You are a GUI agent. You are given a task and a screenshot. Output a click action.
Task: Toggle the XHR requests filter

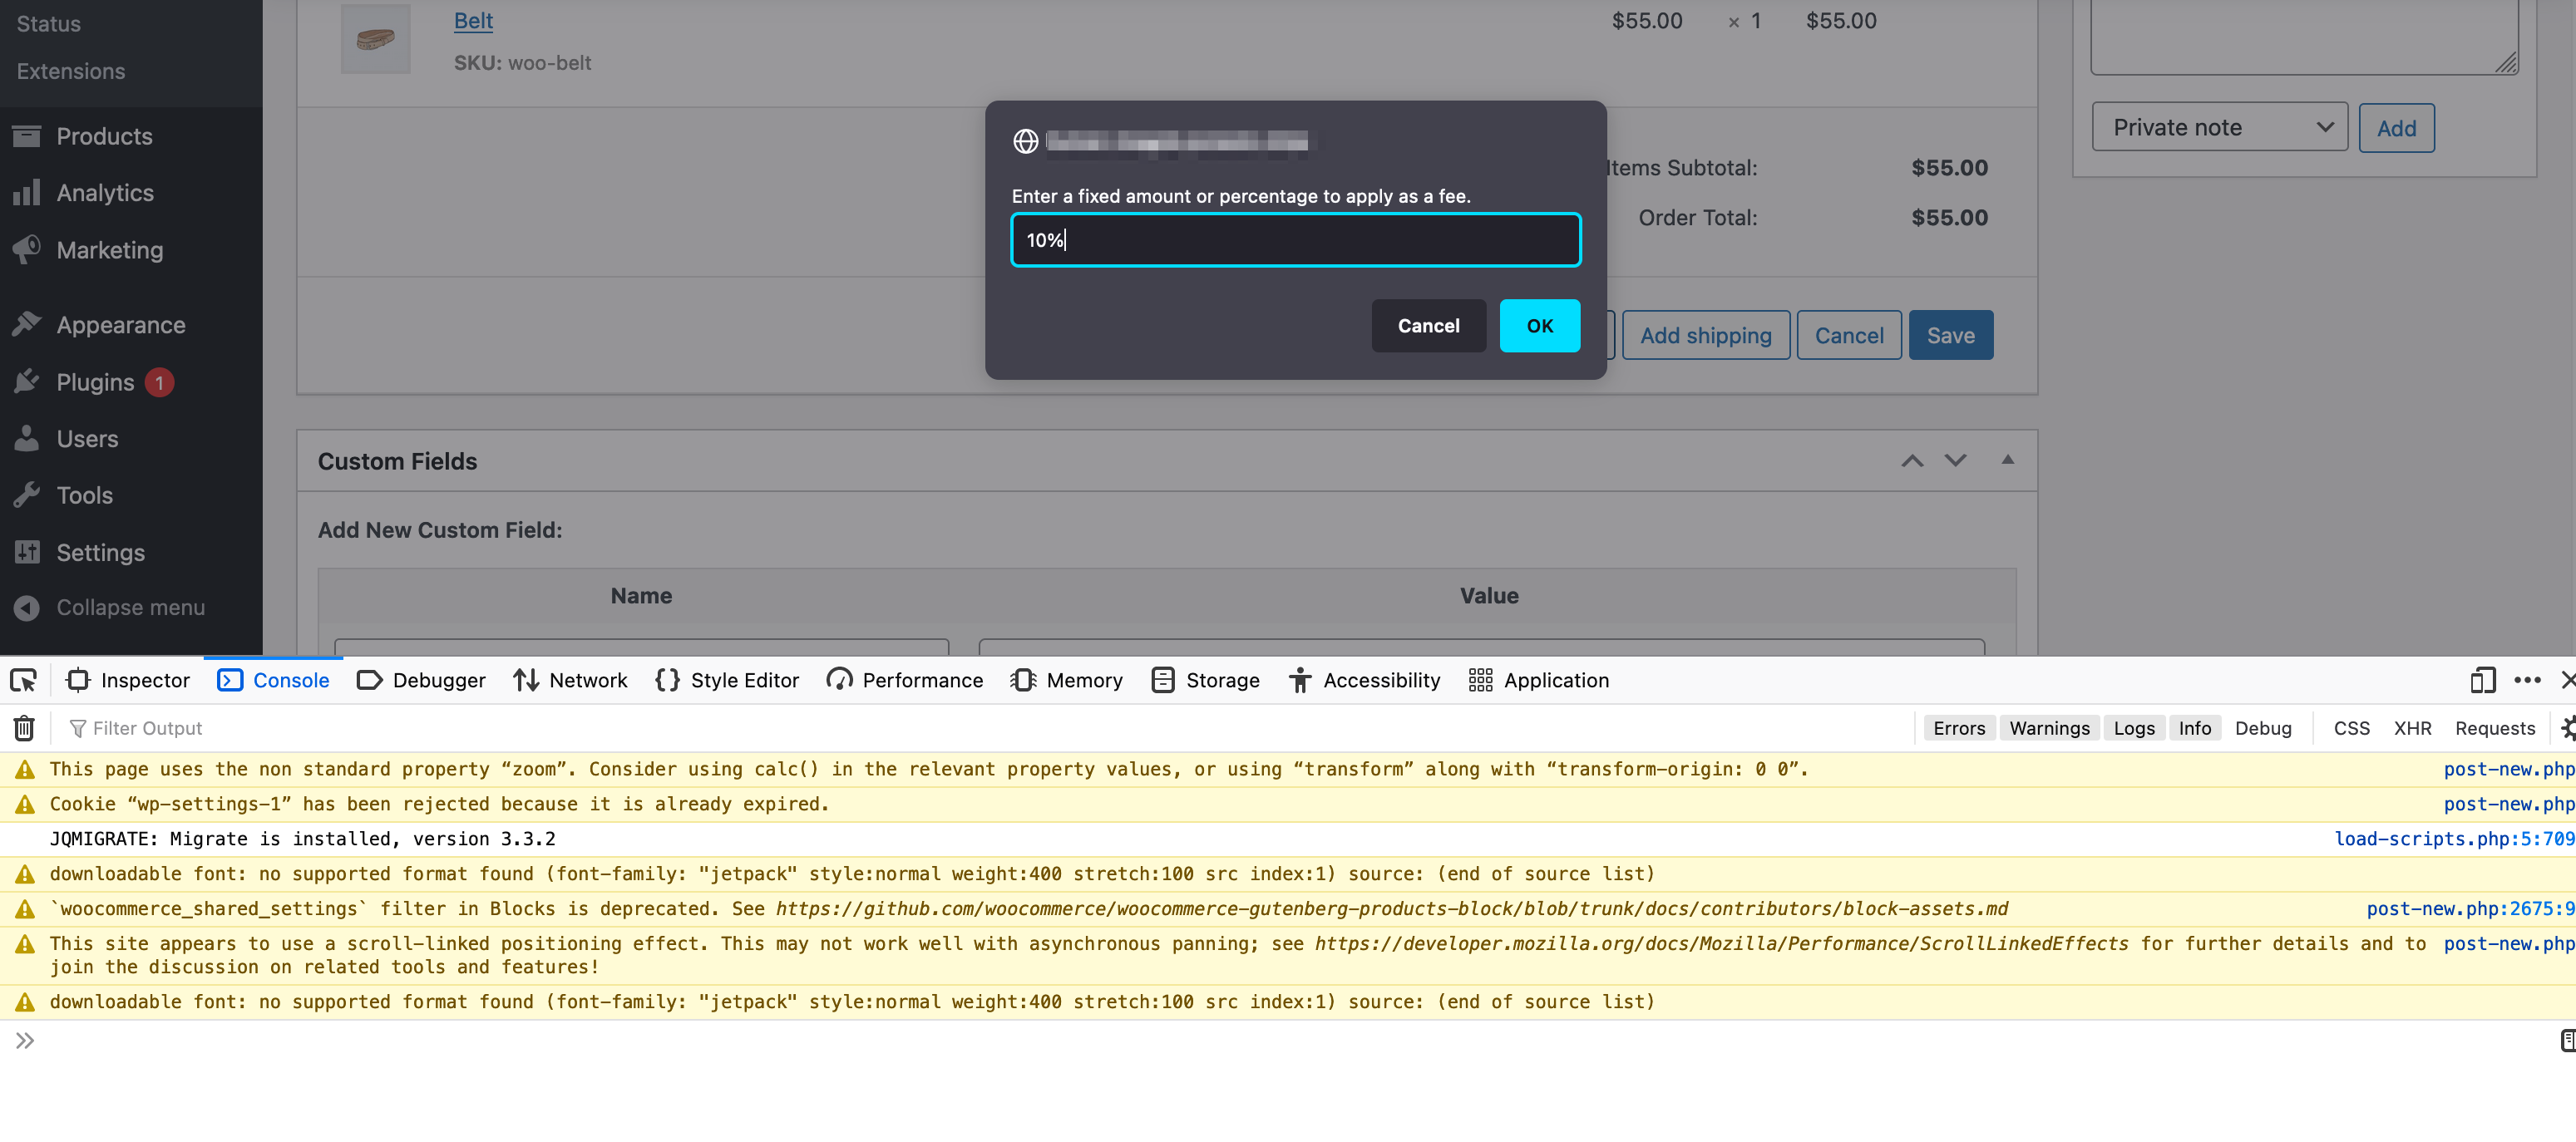click(2413, 728)
